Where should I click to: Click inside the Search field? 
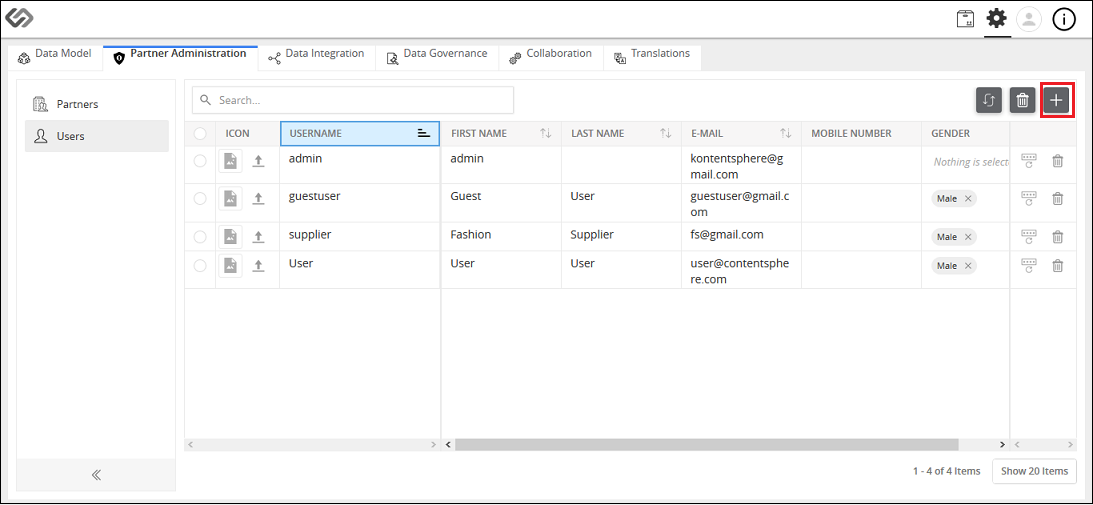pos(353,100)
